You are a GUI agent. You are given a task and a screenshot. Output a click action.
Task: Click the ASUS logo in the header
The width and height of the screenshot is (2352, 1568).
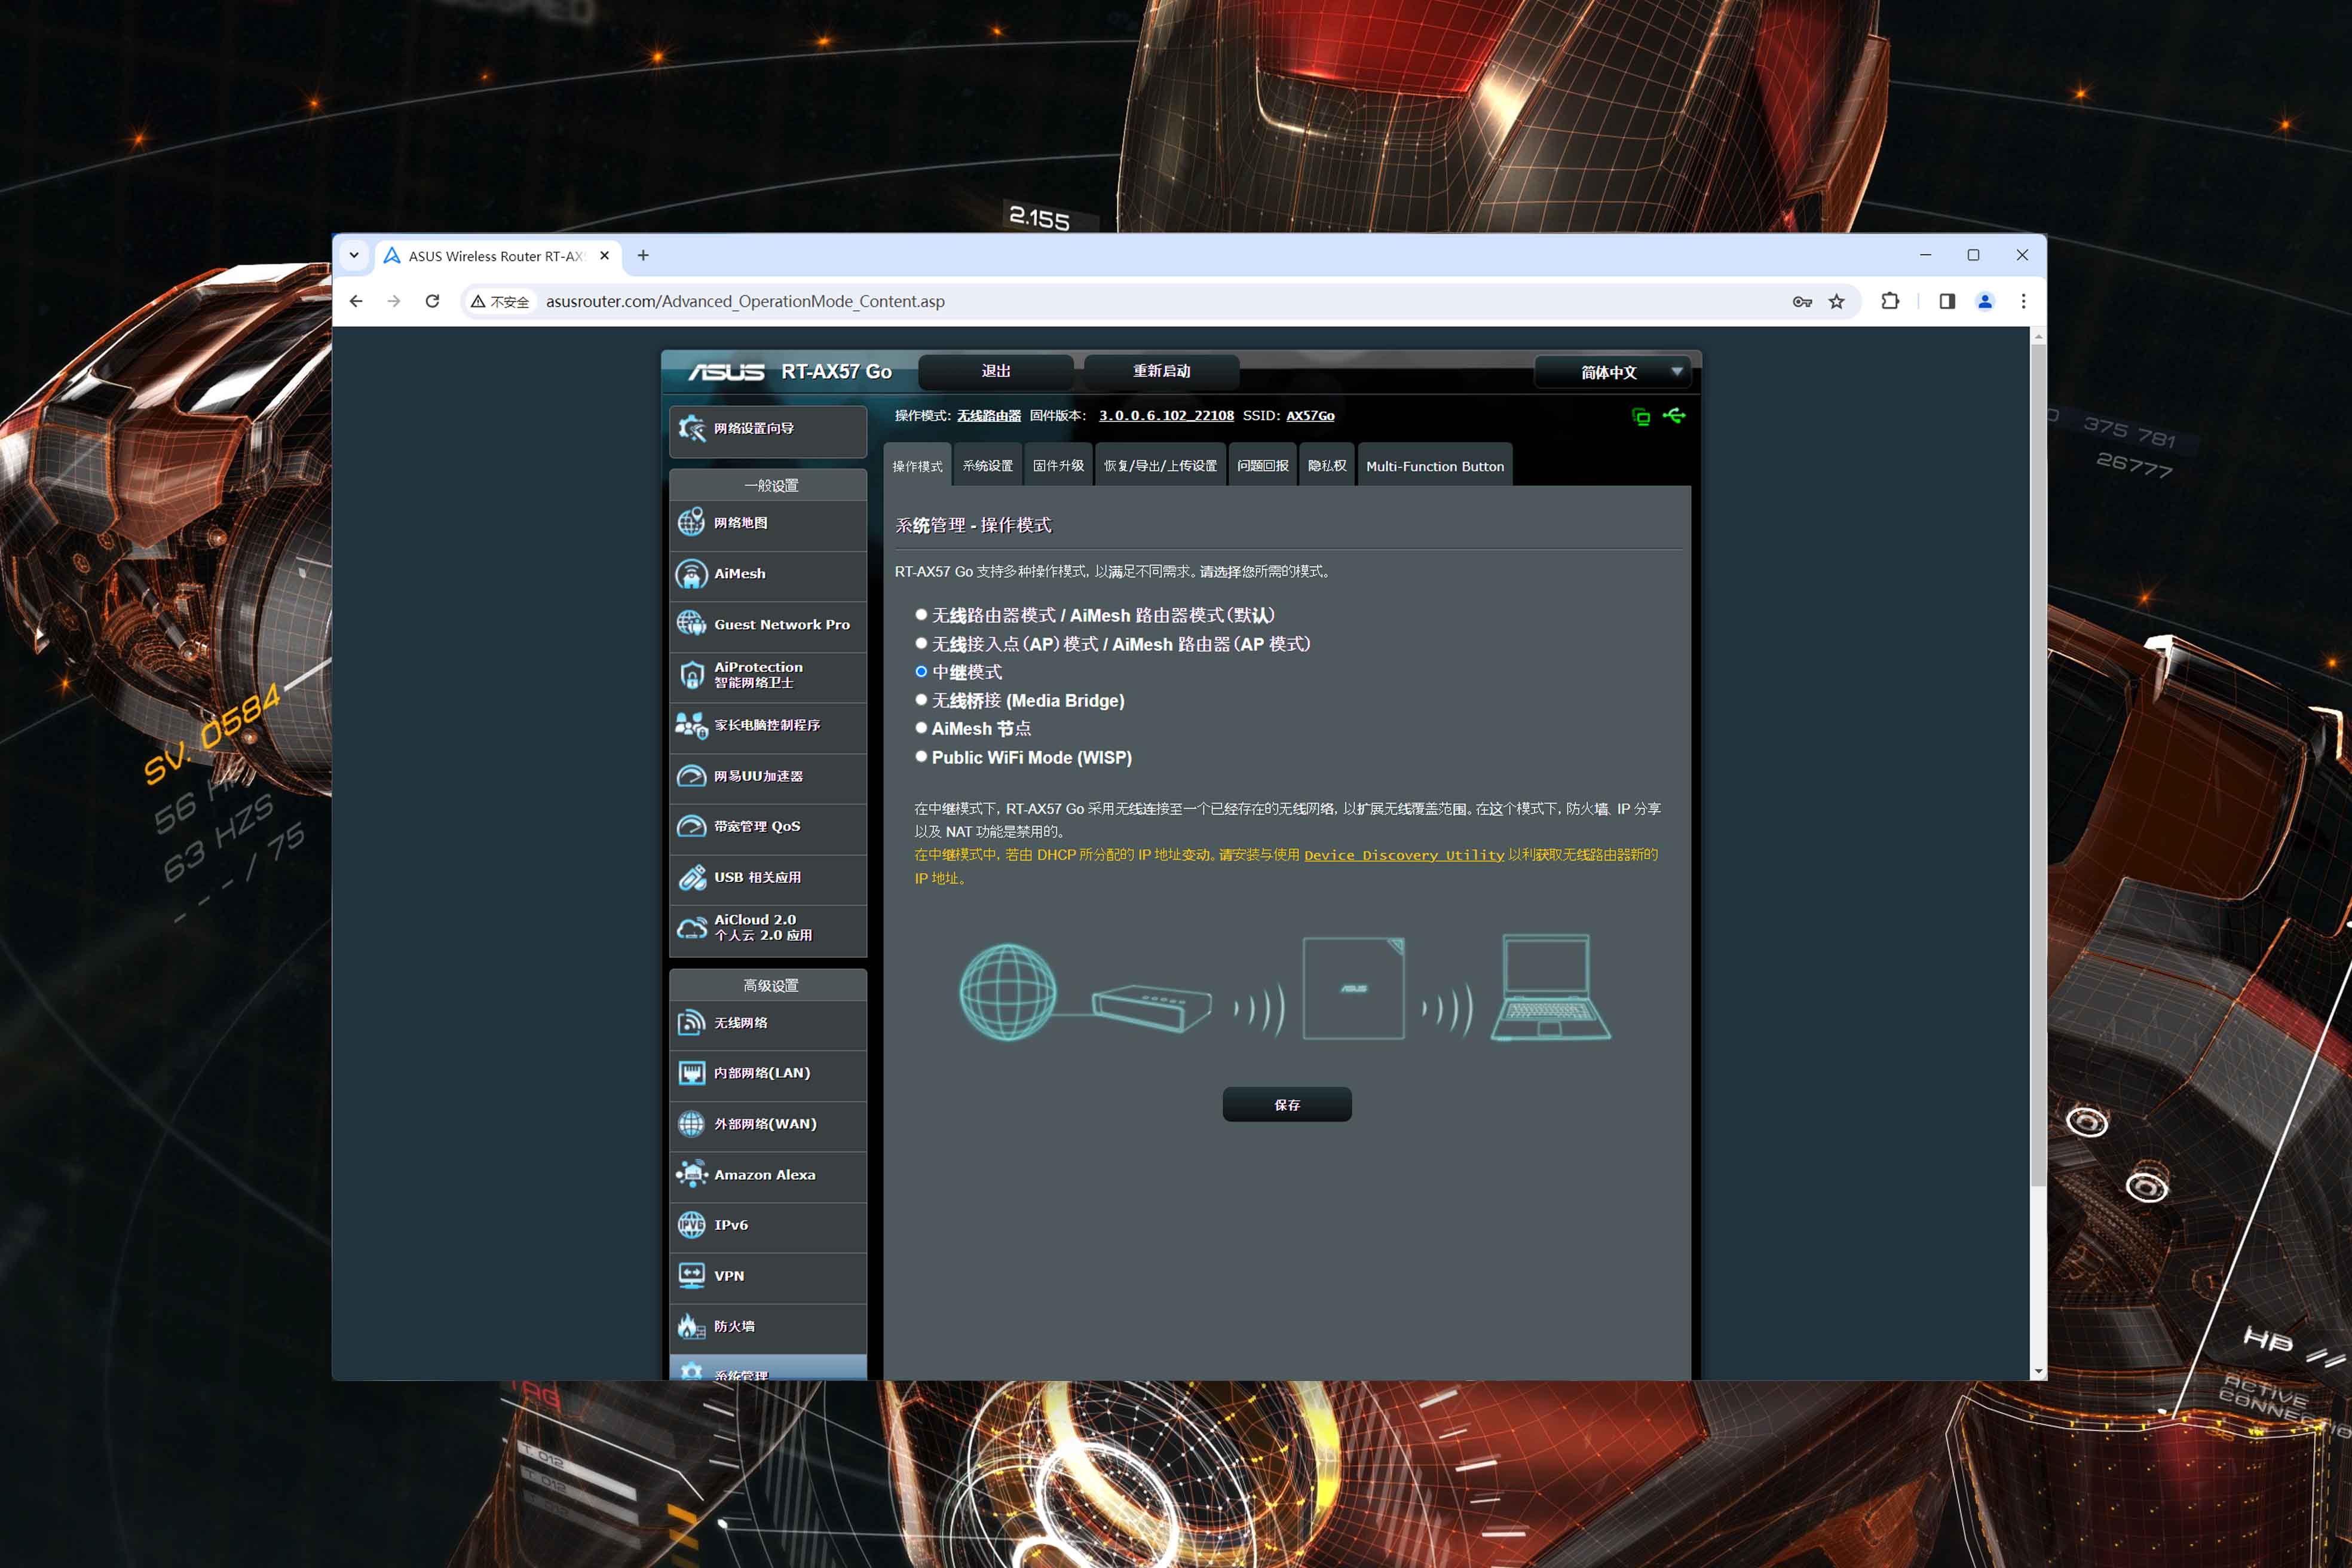726,372
